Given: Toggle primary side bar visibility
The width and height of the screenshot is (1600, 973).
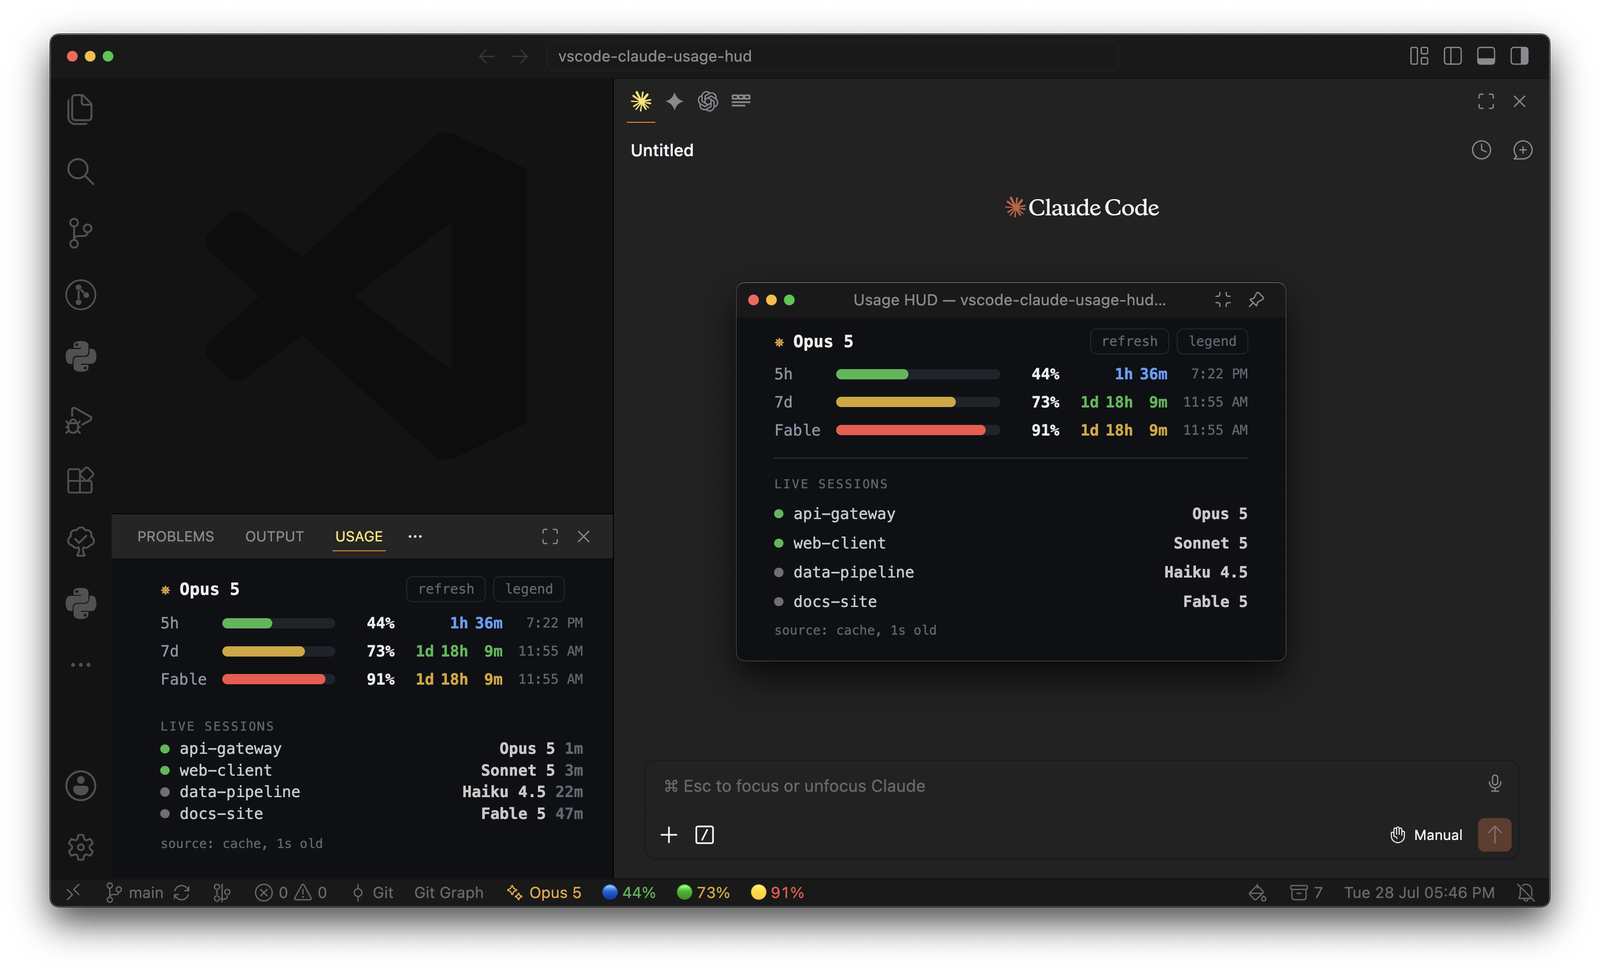Looking at the screenshot, I should coord(1453,56).
